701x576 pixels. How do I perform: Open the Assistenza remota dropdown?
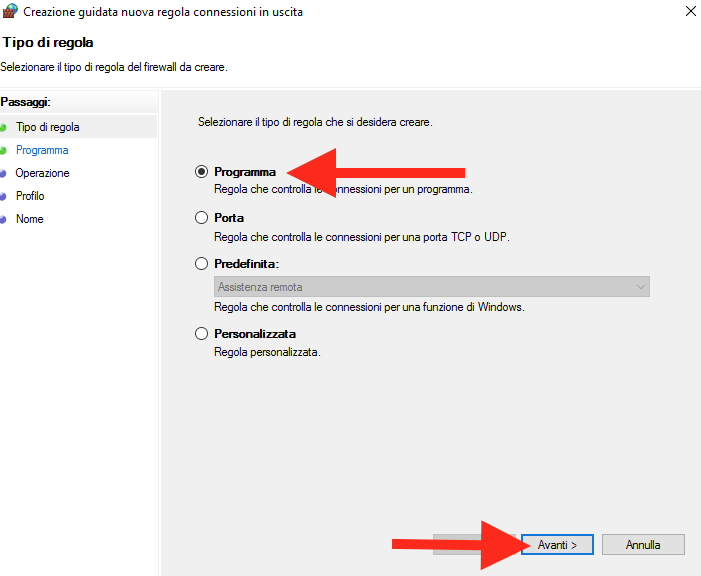pos(431,287)
